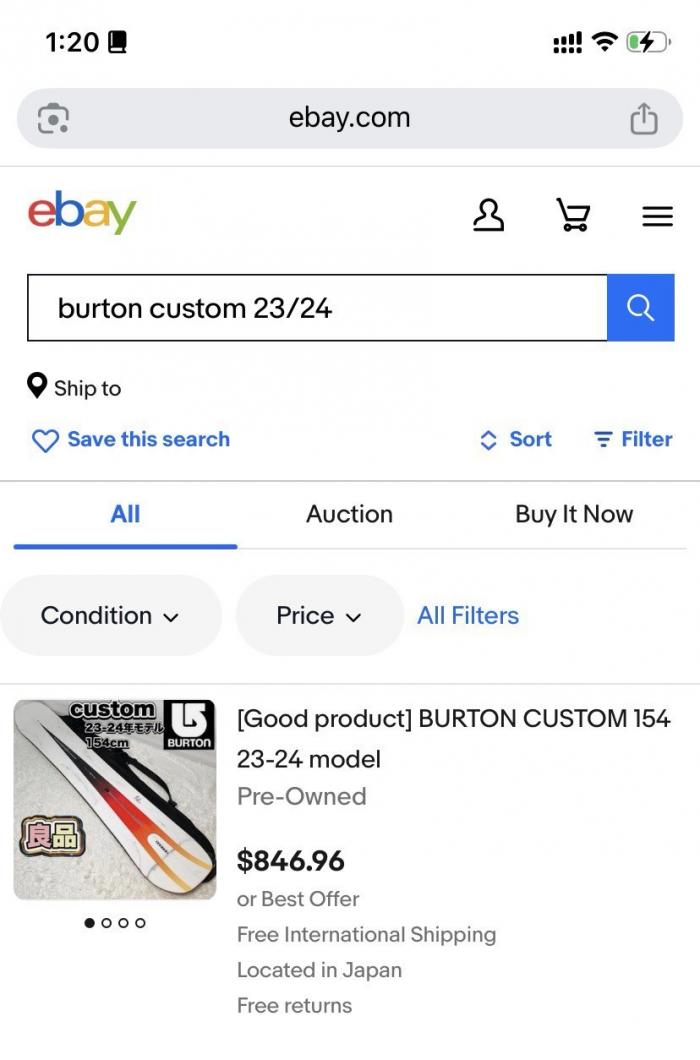Image resolution: width=700 pixels, height=1060 pixels.
Task: Tap the Ship to location pin
Action: click(38, 386)
